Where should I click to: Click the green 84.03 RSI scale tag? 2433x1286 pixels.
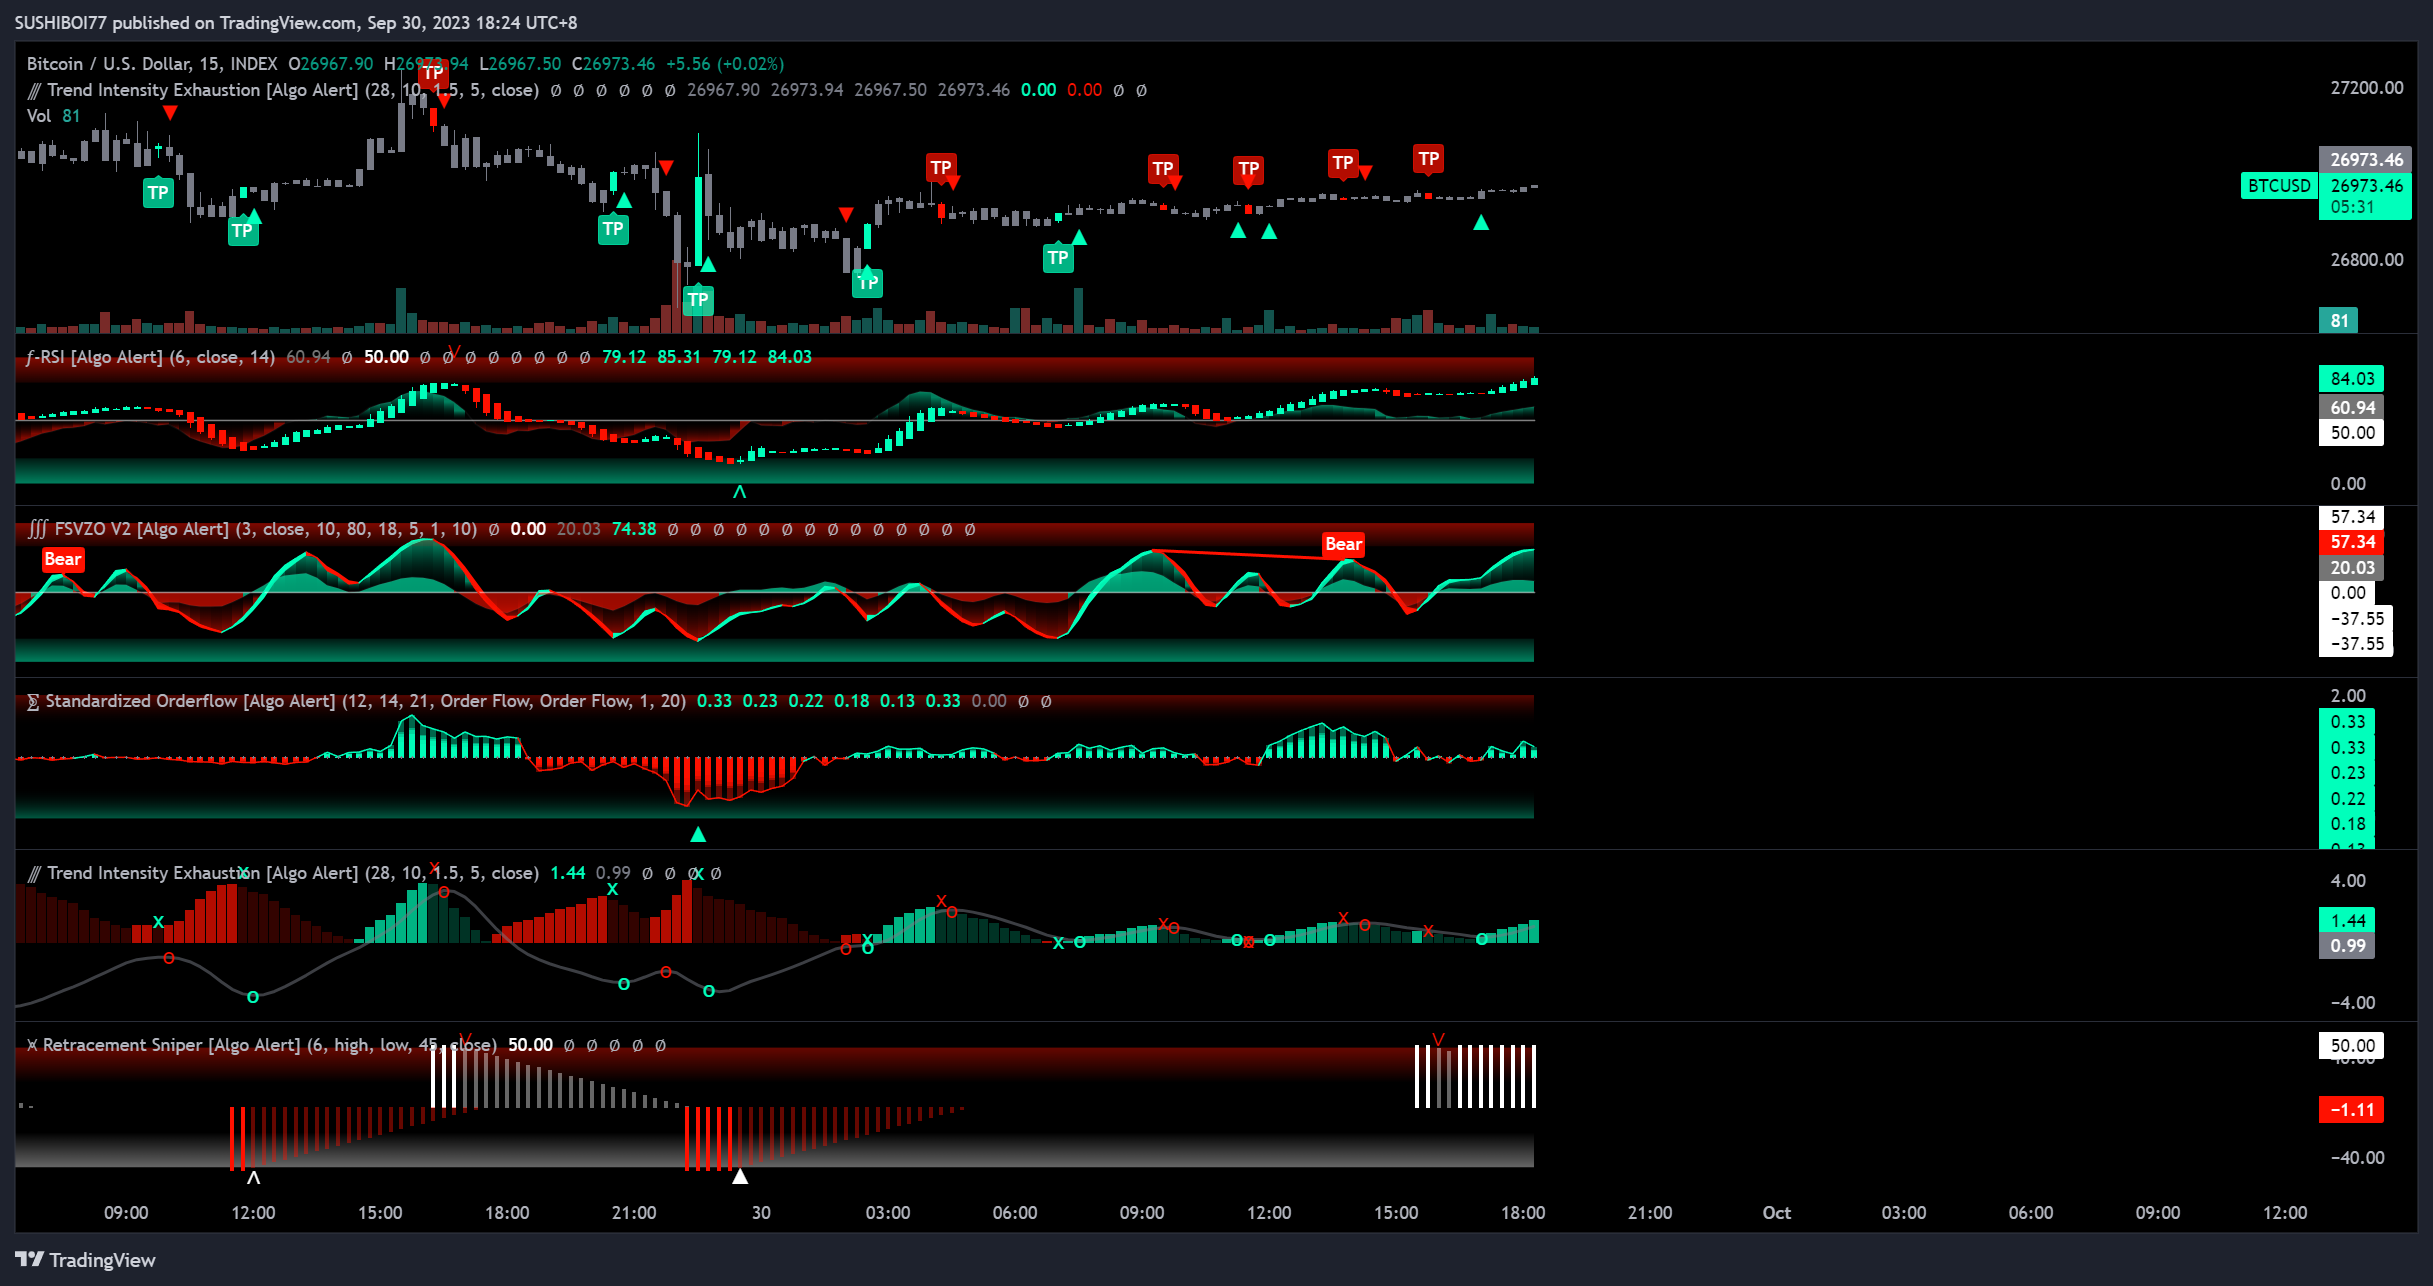pyautogui.click(x=2351, y=379)
